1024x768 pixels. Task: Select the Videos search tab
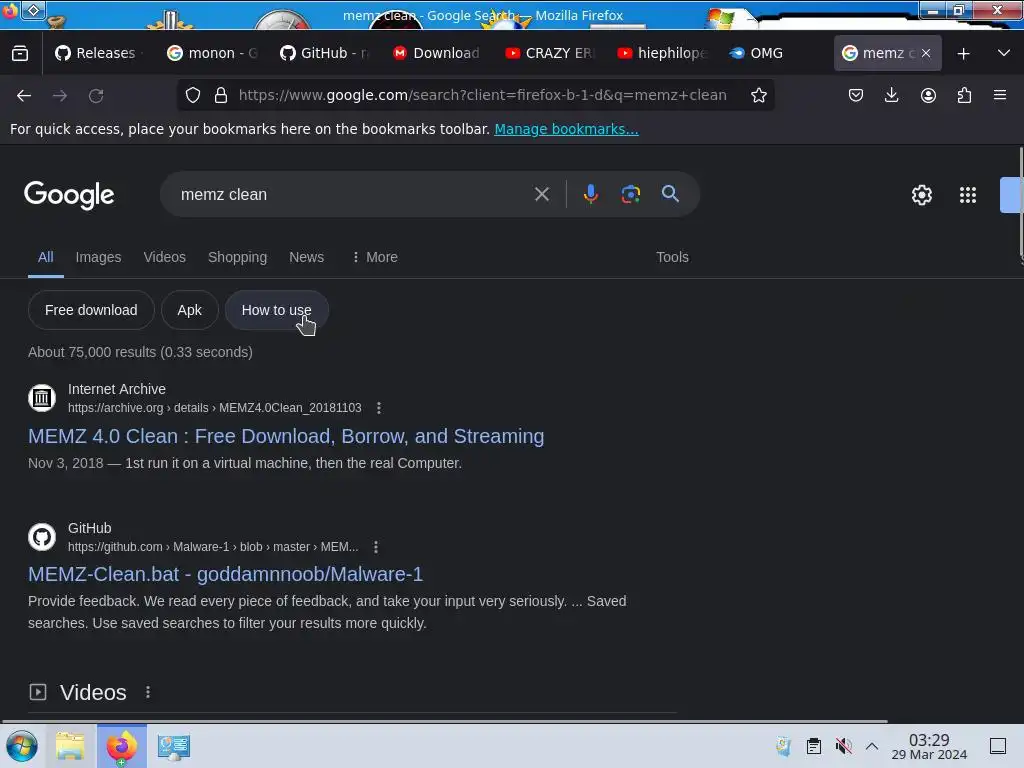165,257
